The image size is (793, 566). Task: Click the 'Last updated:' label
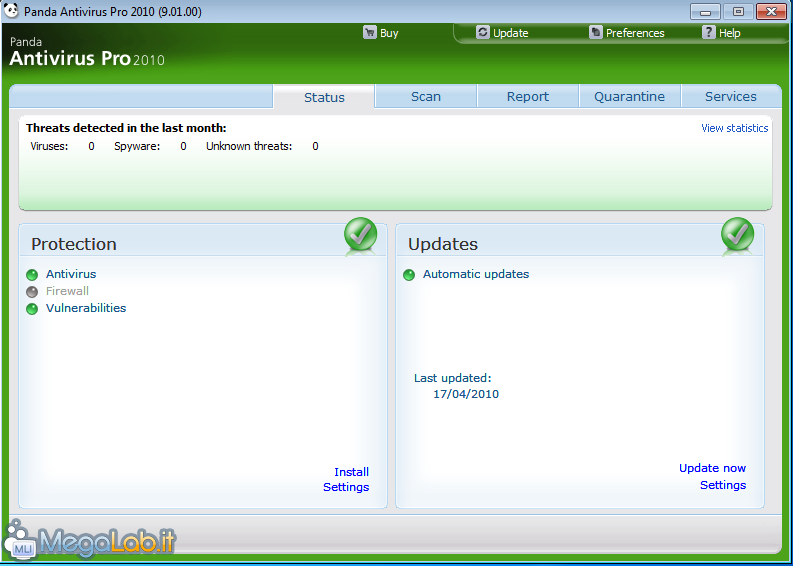[x=453, y=378]
